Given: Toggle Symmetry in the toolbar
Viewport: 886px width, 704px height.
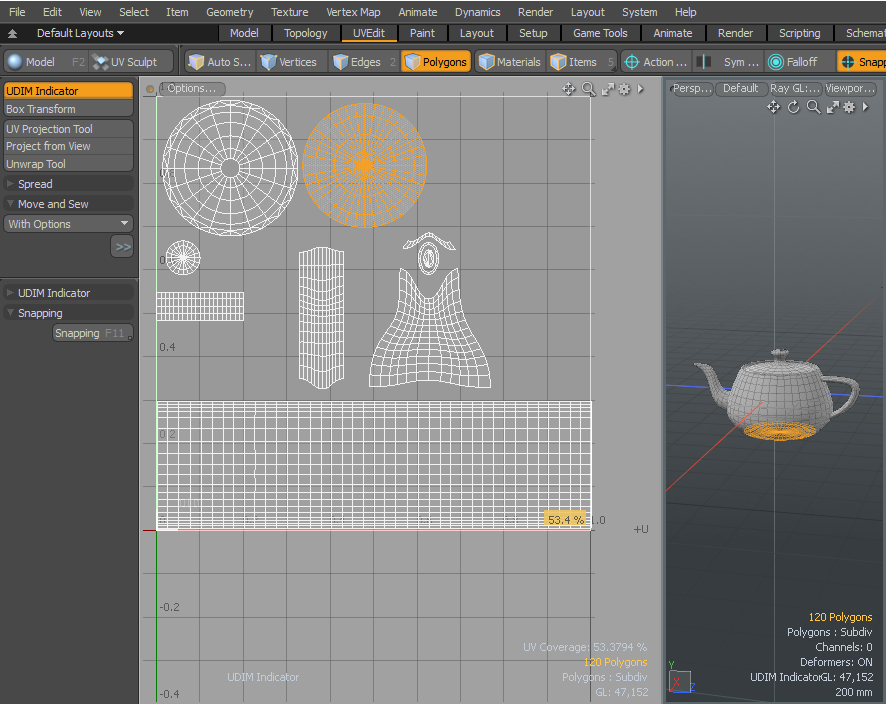Looking at the screenshot, I should (730, 62).
